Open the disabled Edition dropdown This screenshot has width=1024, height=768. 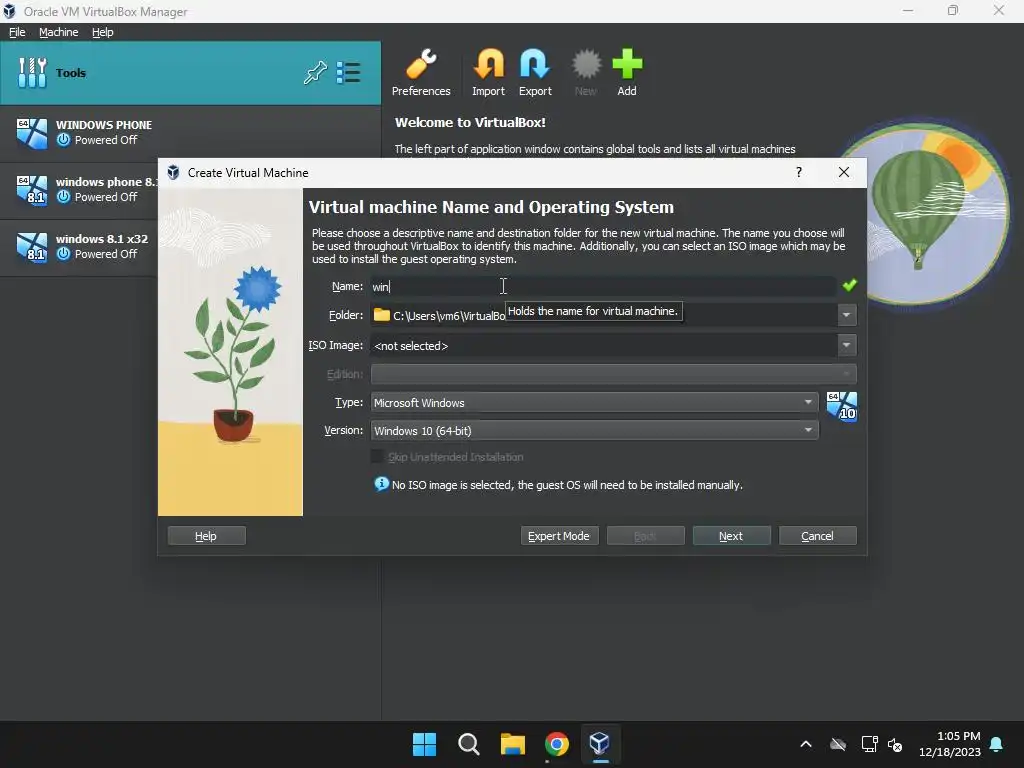tap(613, 374)
